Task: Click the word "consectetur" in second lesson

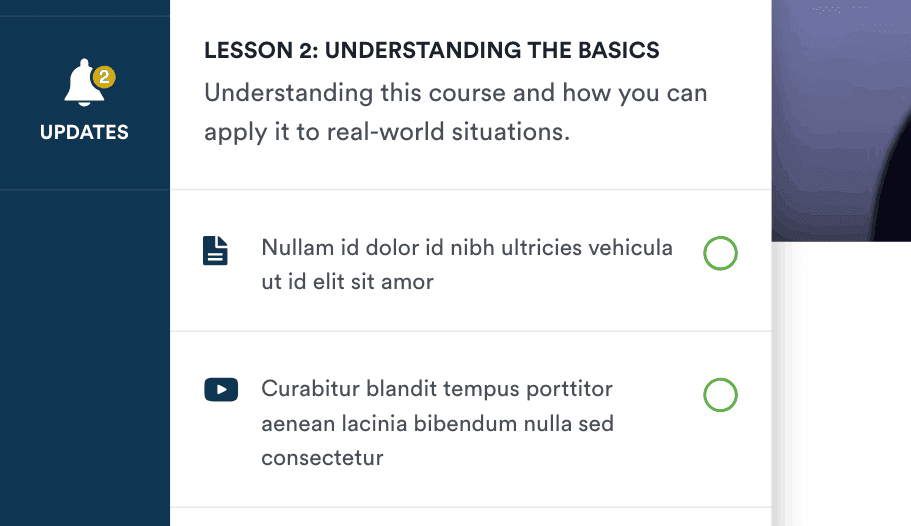Action: (322, 459)
